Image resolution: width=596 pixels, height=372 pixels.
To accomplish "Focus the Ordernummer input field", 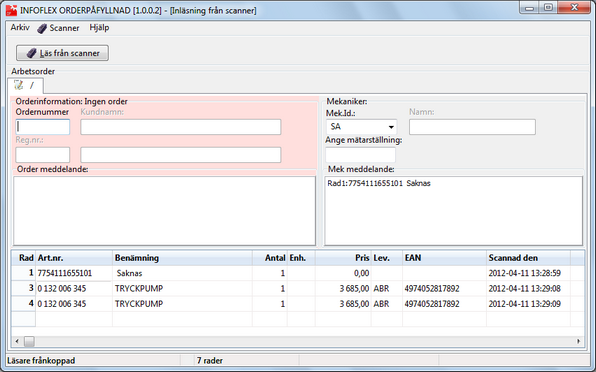I will pyautogui.click(x=43, y=127).
